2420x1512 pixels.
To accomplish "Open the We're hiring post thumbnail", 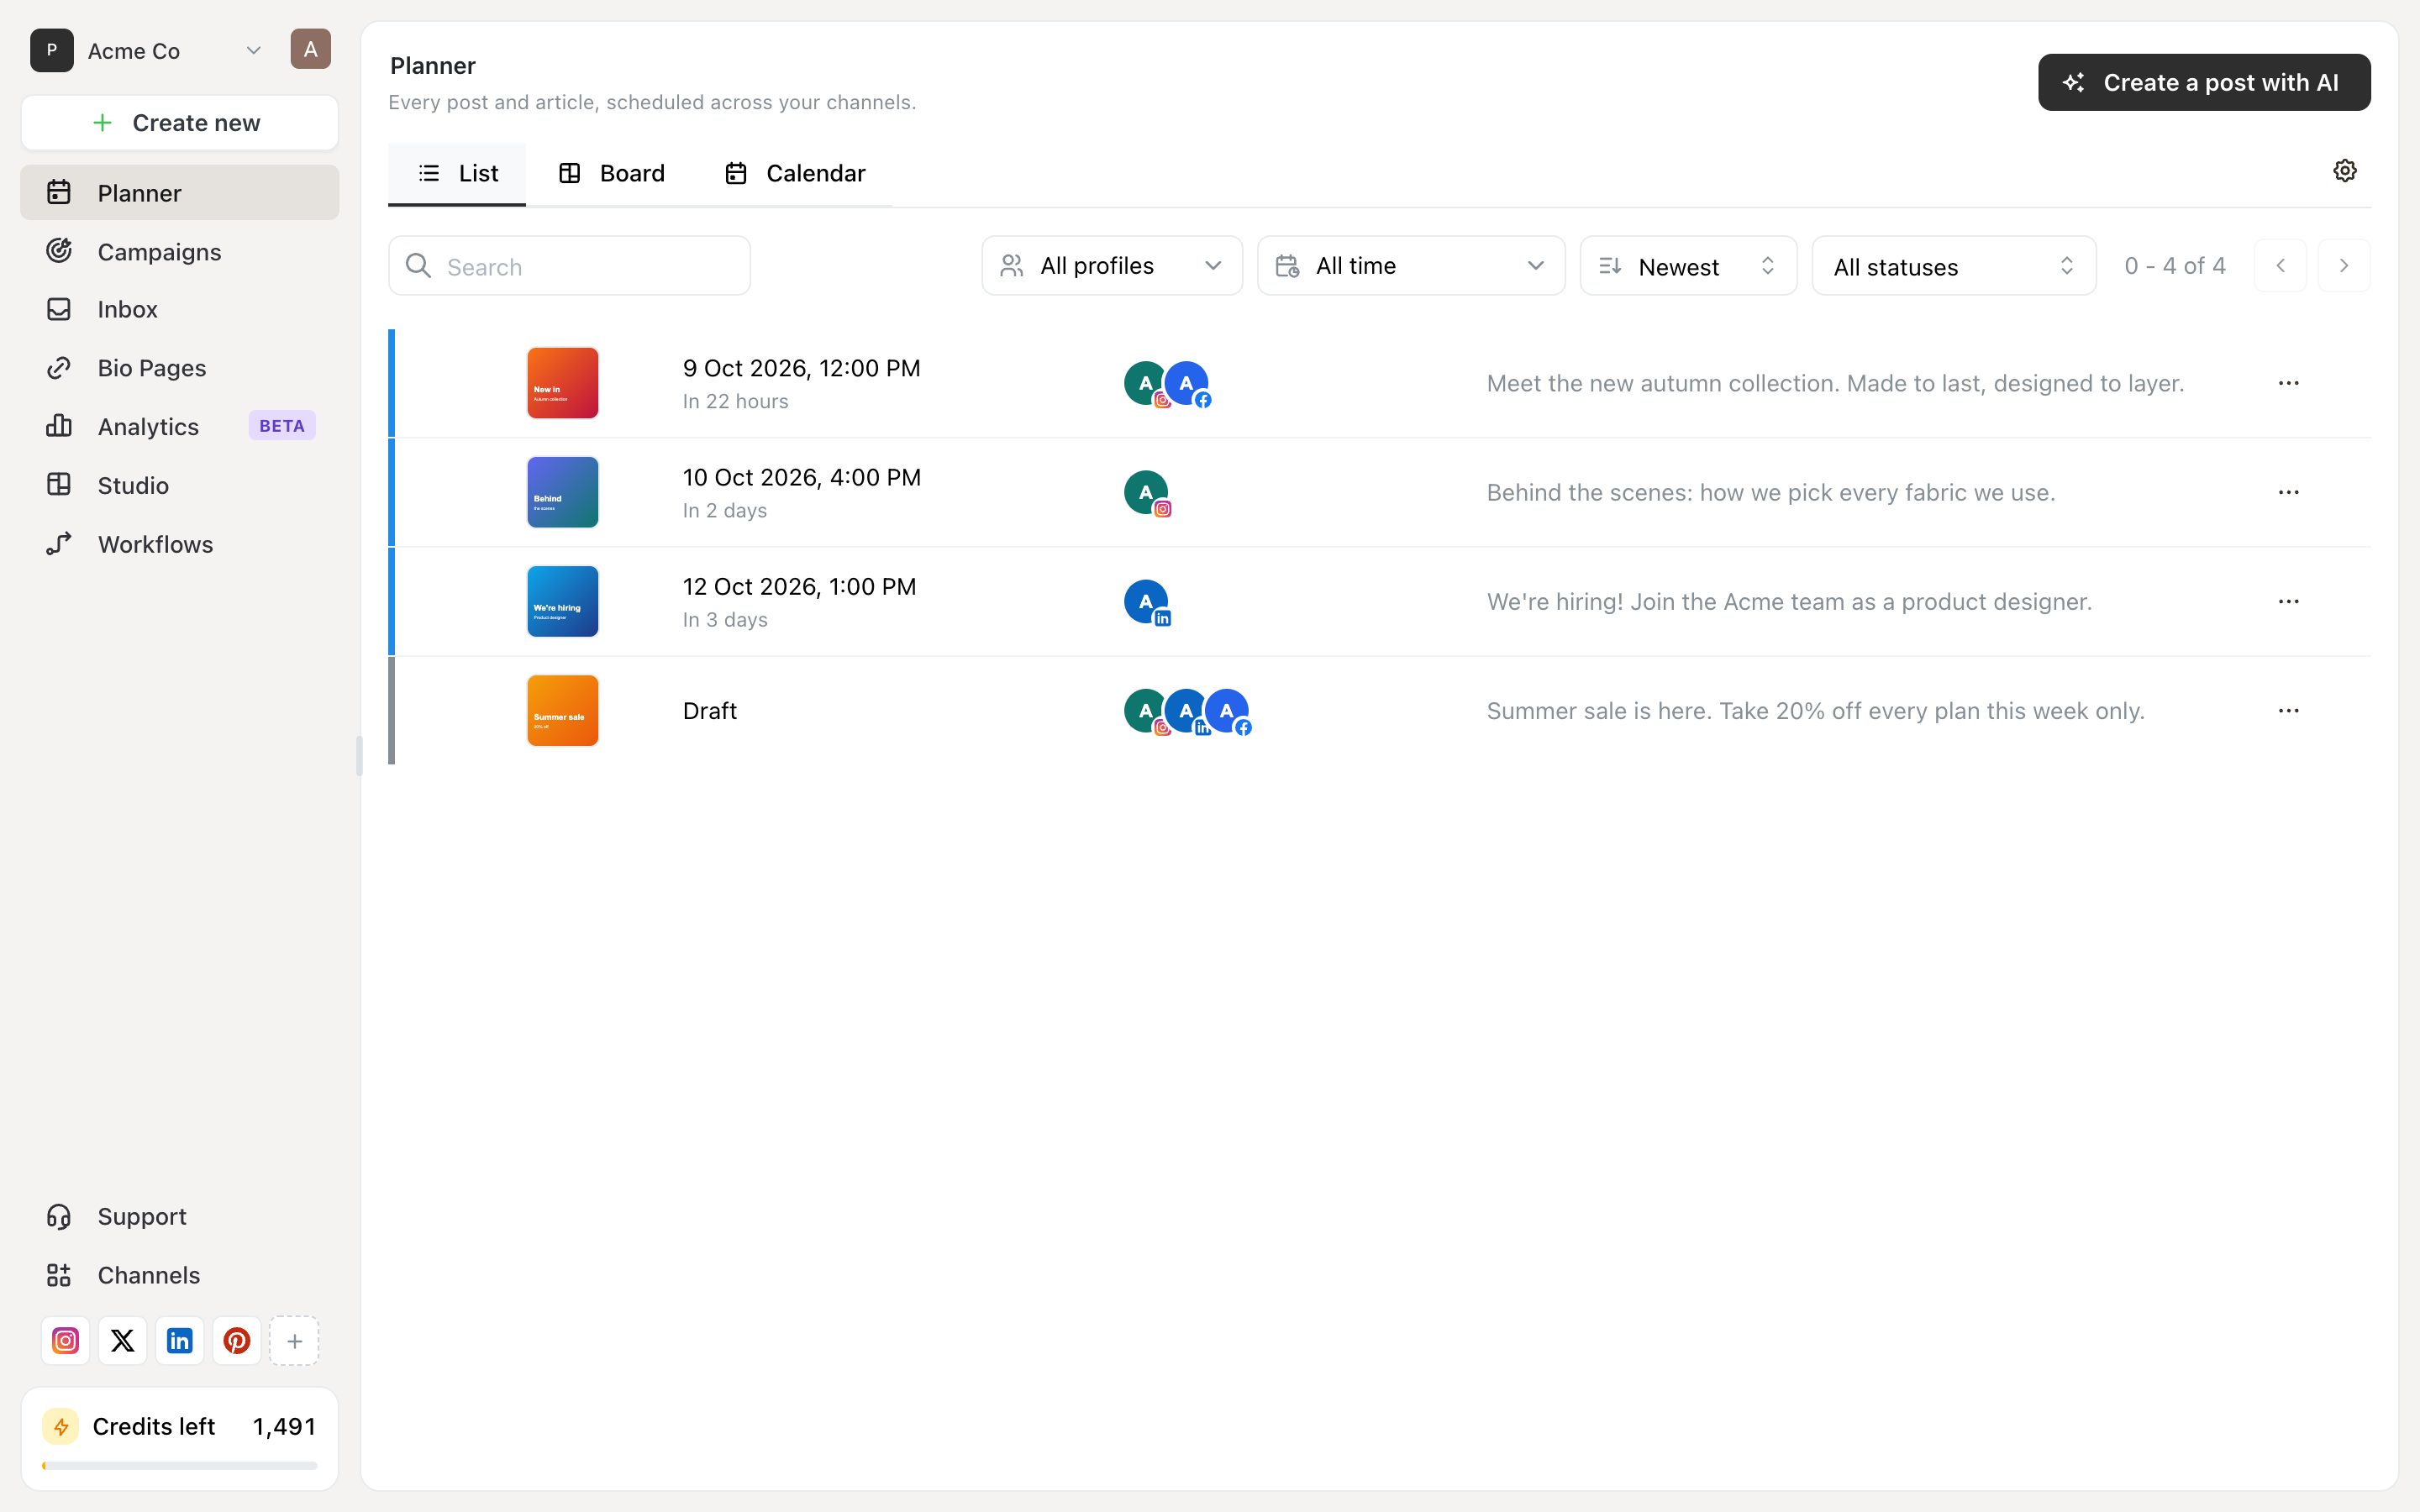I will (563, 602).
